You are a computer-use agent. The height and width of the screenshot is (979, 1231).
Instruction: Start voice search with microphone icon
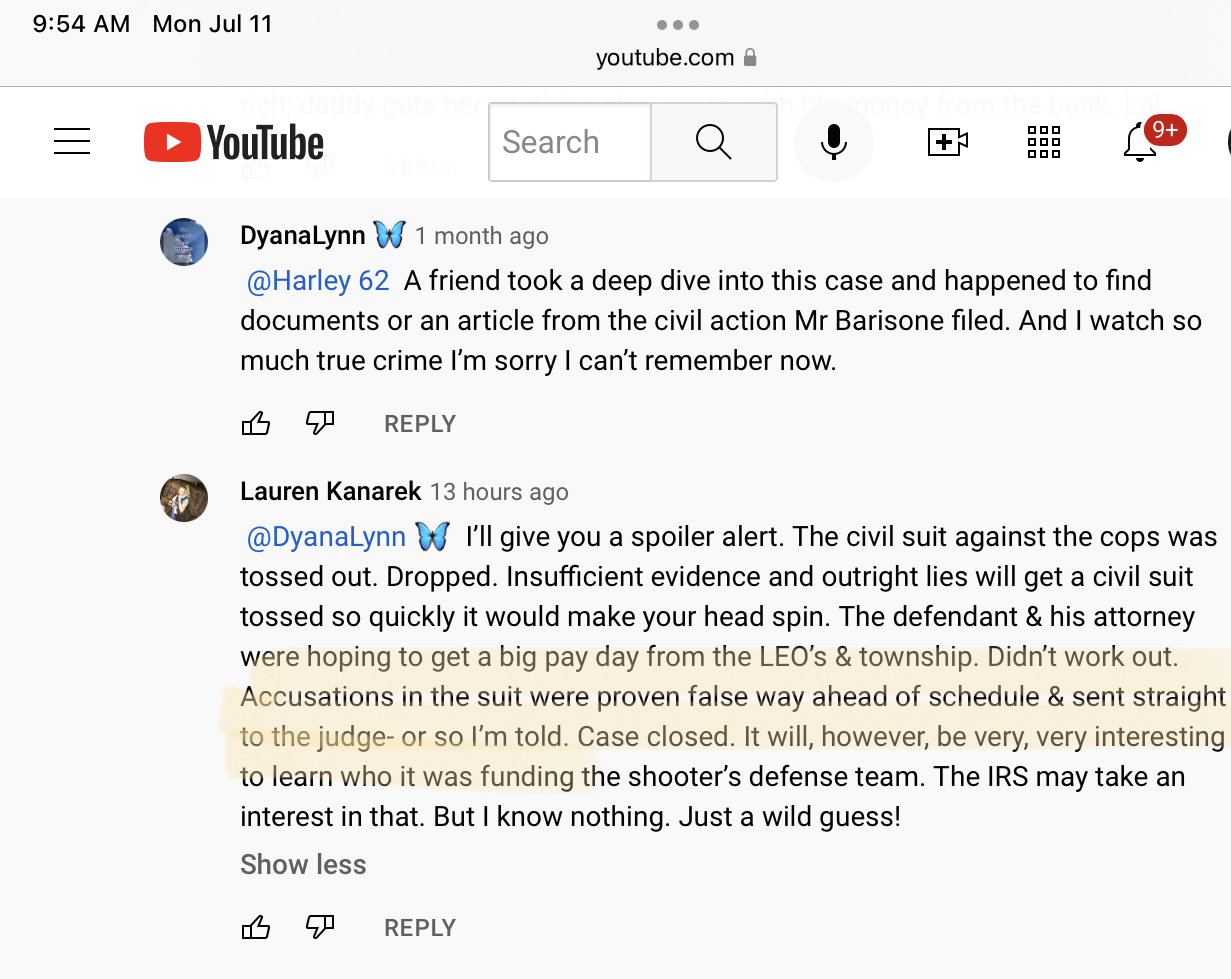(833, 142)
